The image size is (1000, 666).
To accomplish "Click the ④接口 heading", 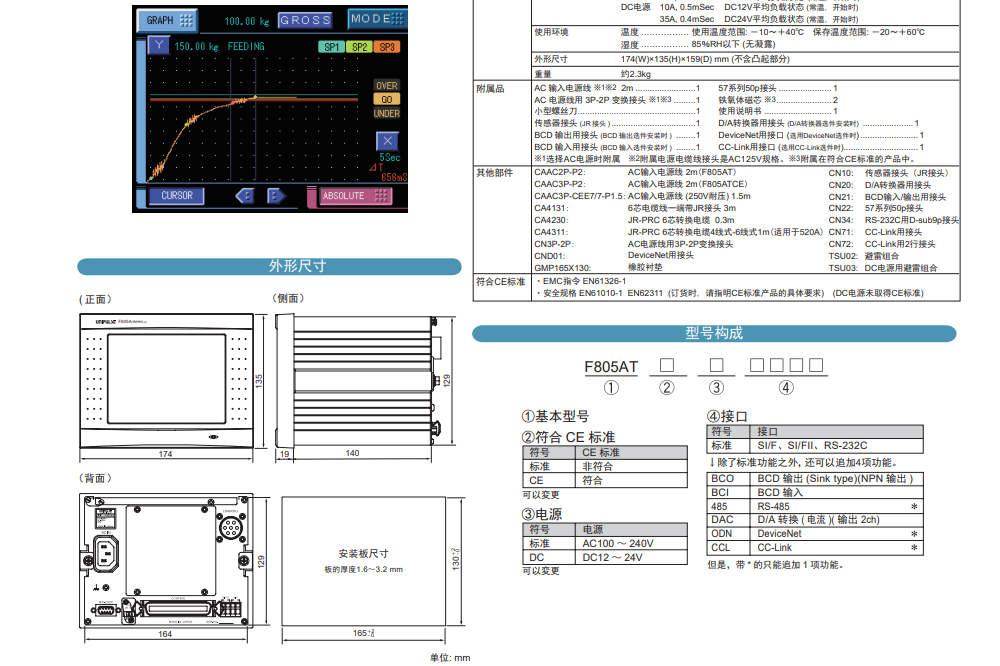I will click(727, 417).
